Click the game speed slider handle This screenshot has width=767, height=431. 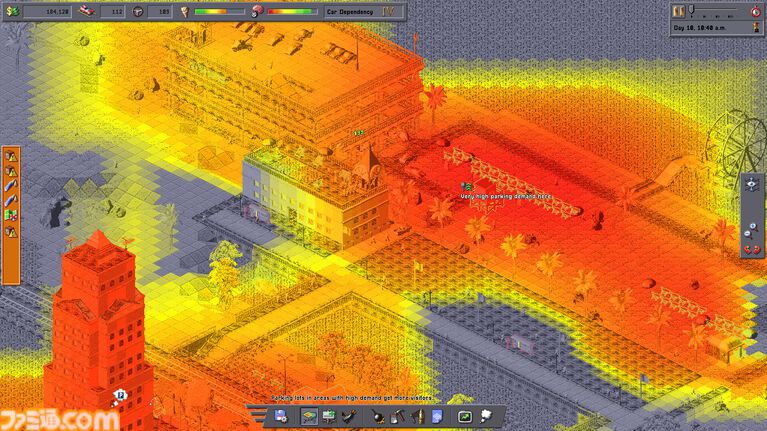(x=692, y=9)
